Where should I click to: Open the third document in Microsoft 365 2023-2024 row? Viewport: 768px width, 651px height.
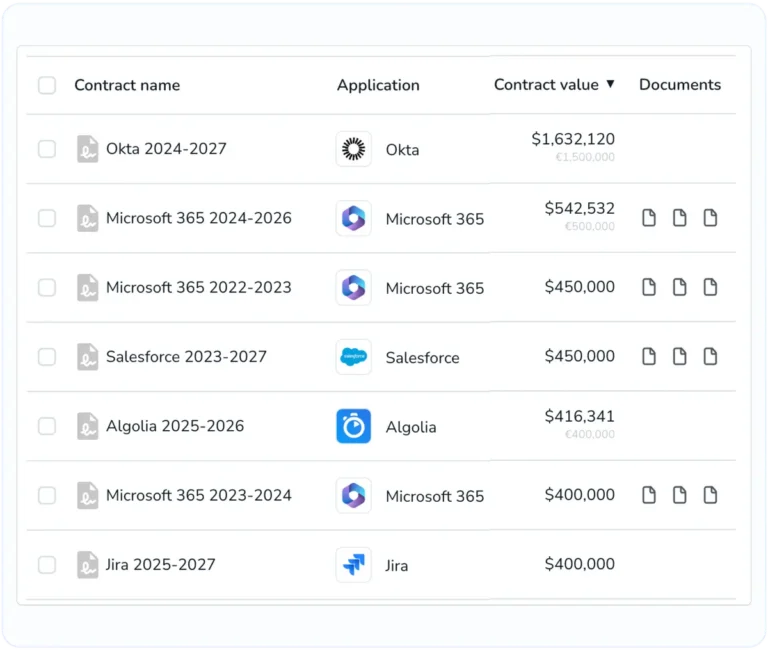click(710, 495)
